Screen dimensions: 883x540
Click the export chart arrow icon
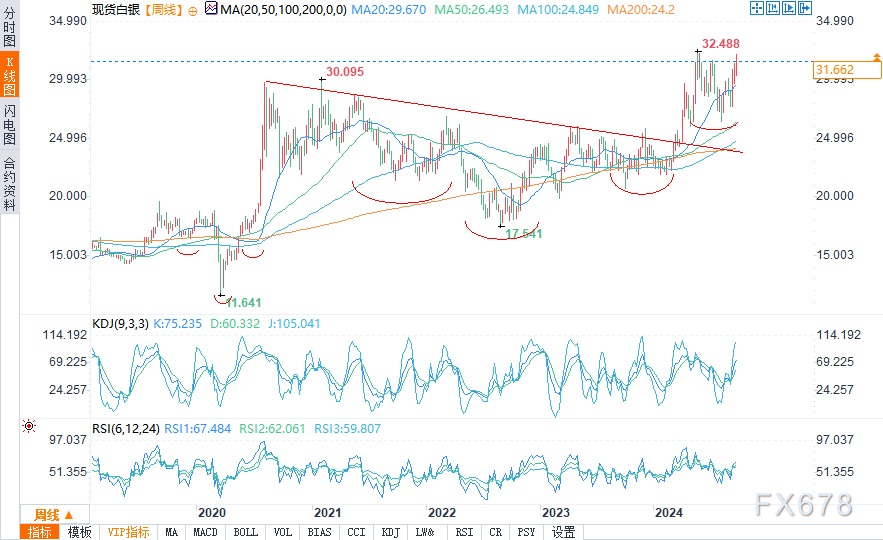point(805,8)
